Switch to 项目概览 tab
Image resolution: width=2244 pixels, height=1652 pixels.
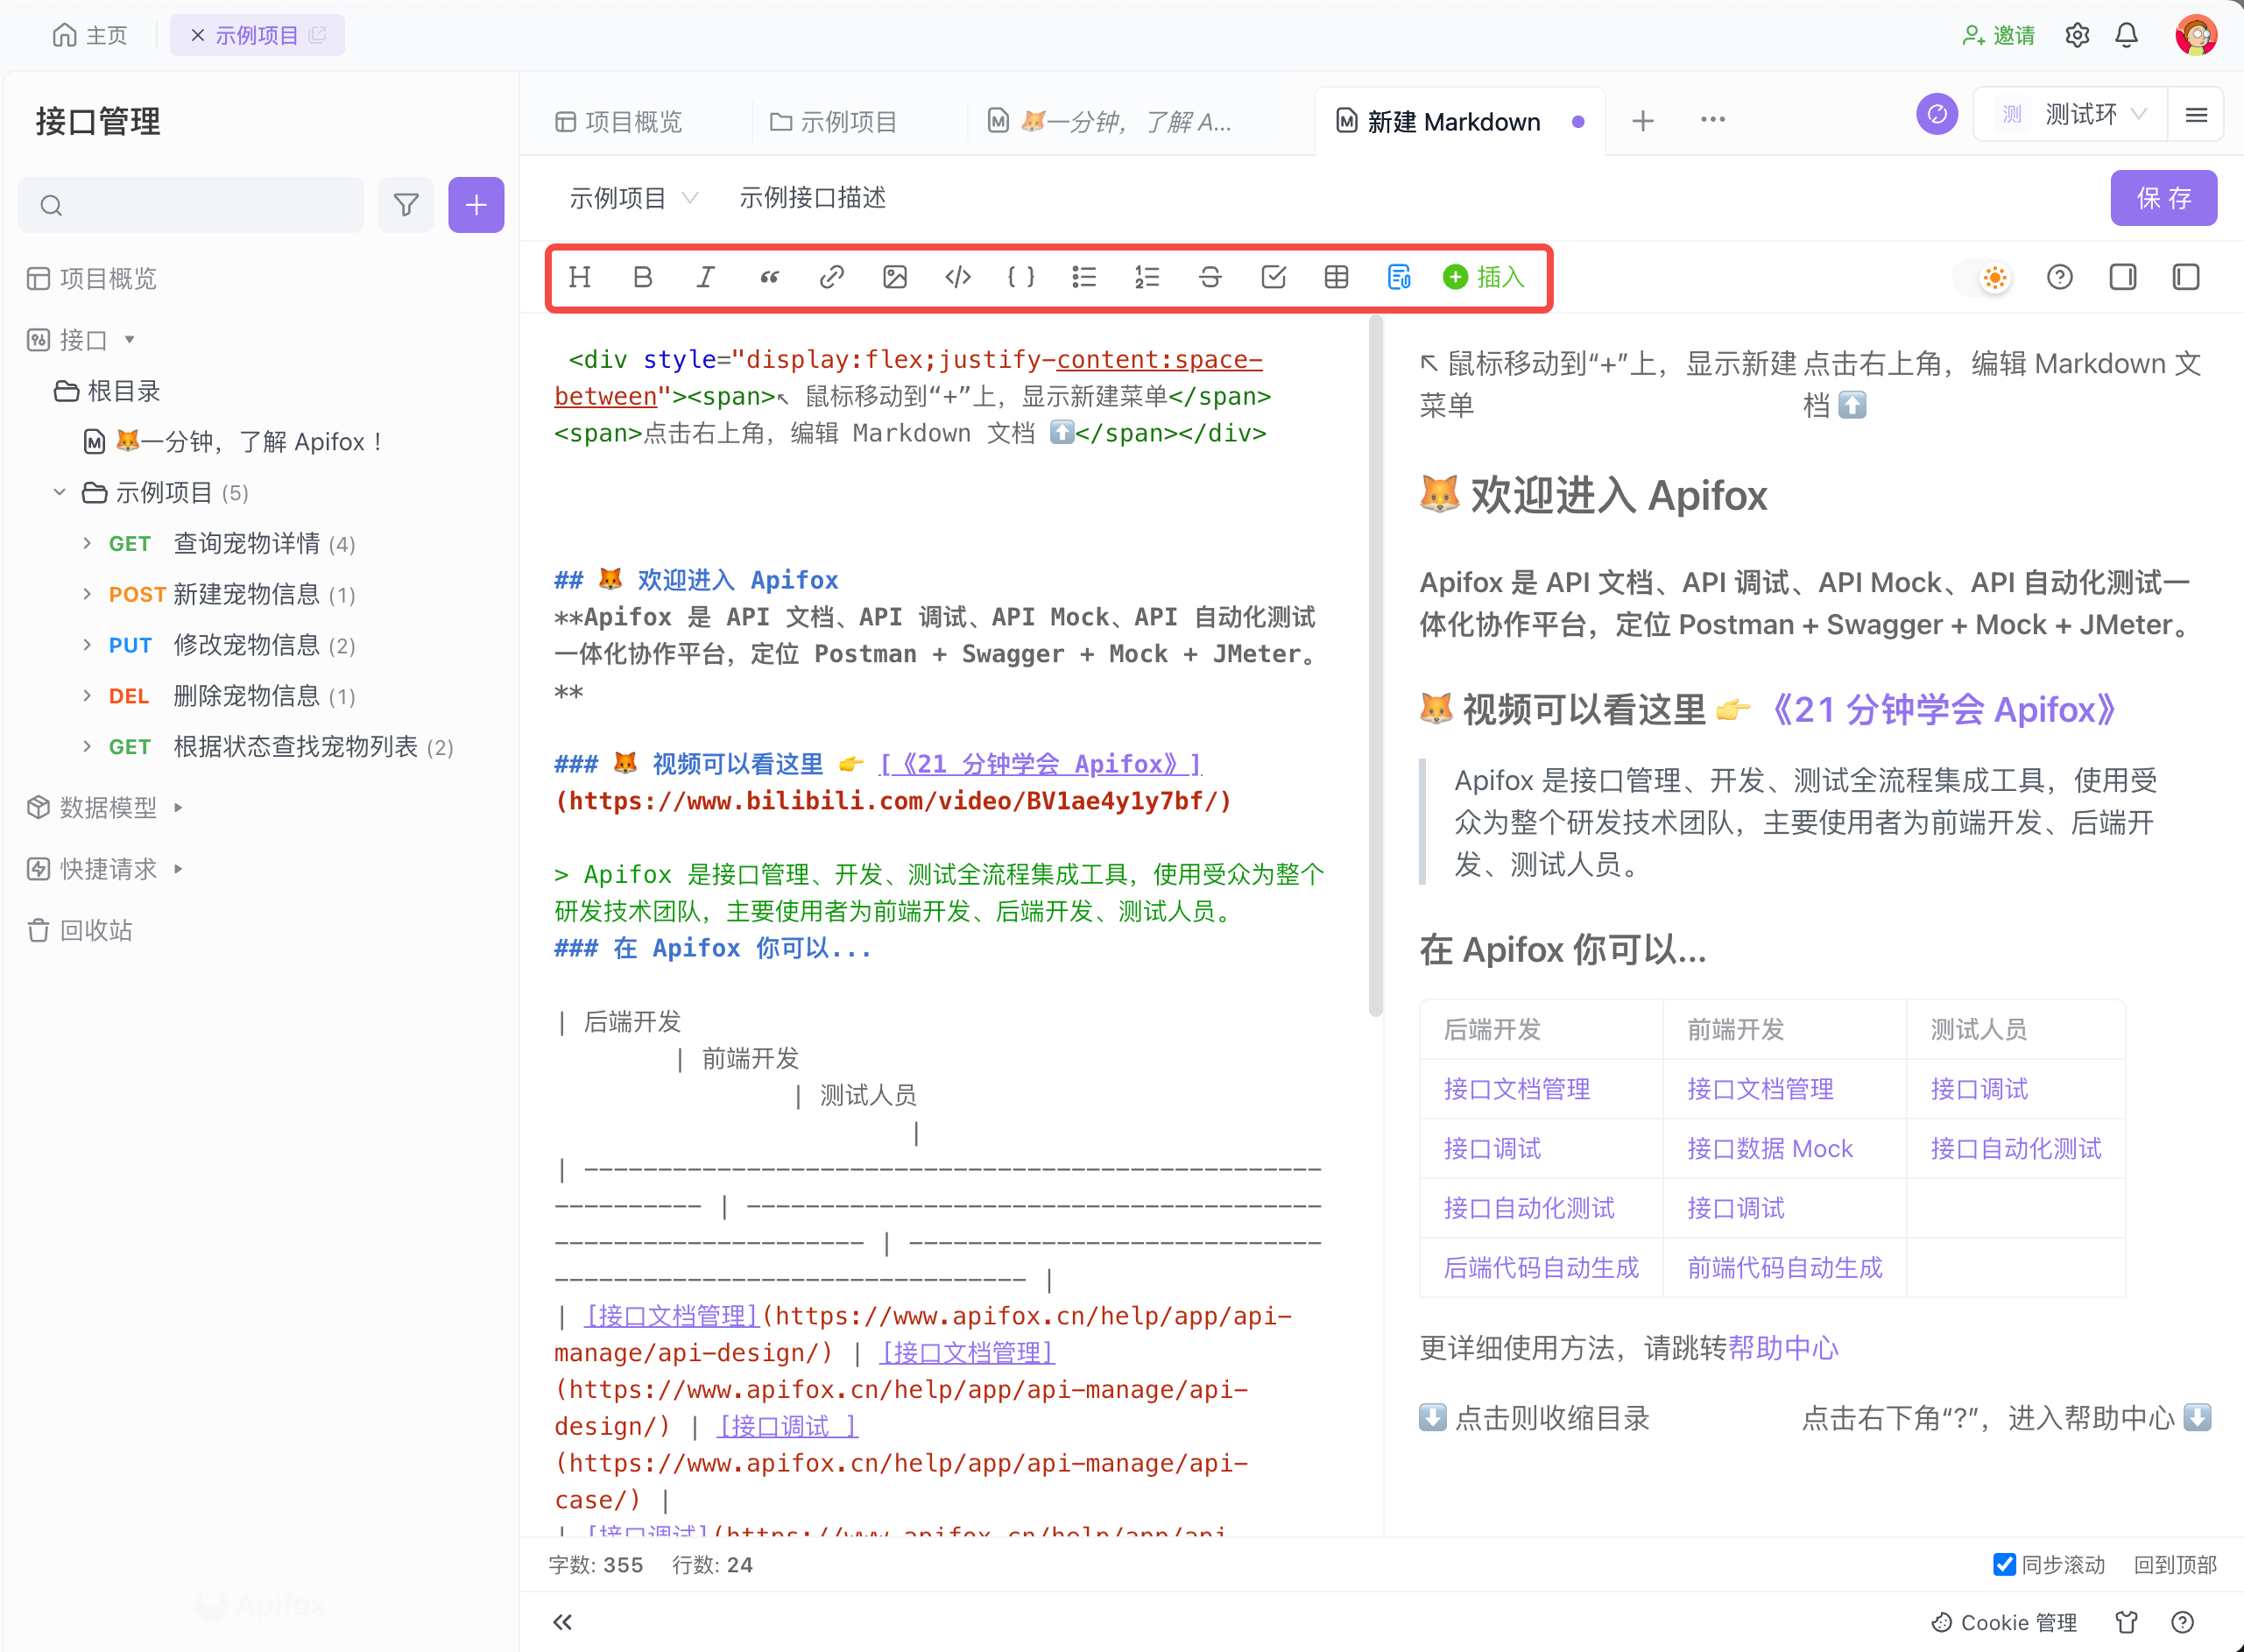point(619,122)
